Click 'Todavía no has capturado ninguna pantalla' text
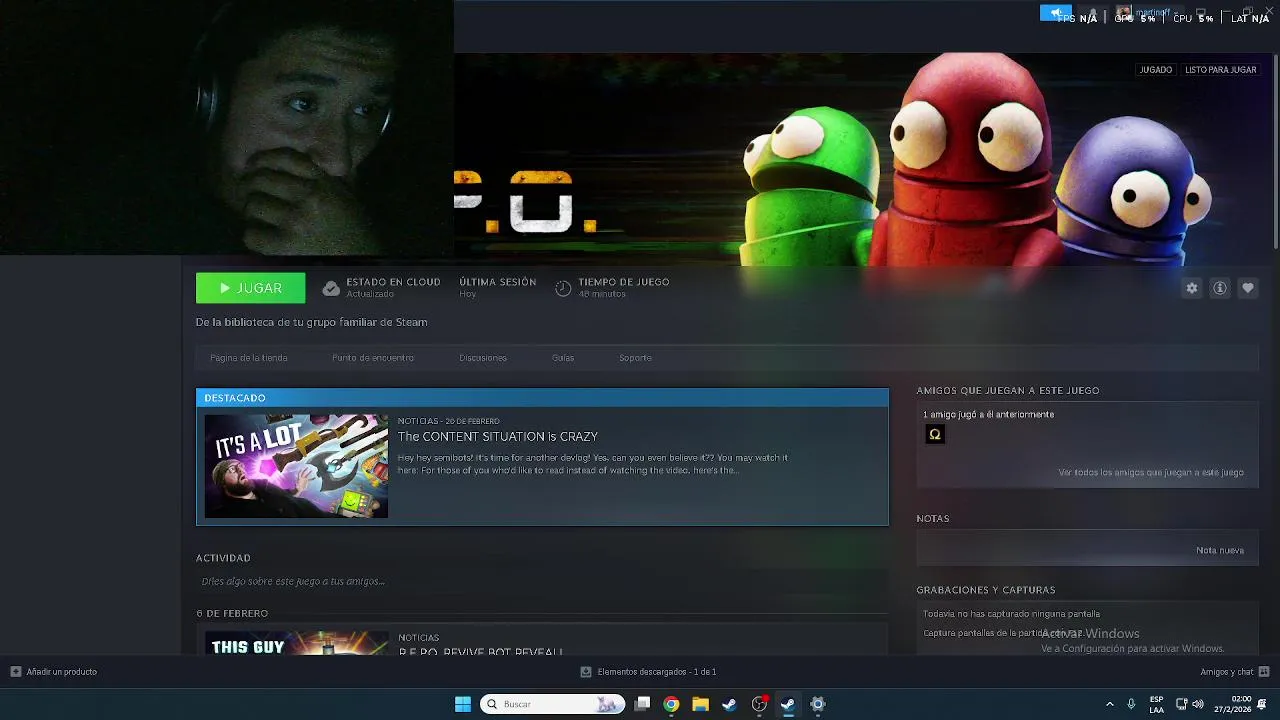 (1011, 614)
